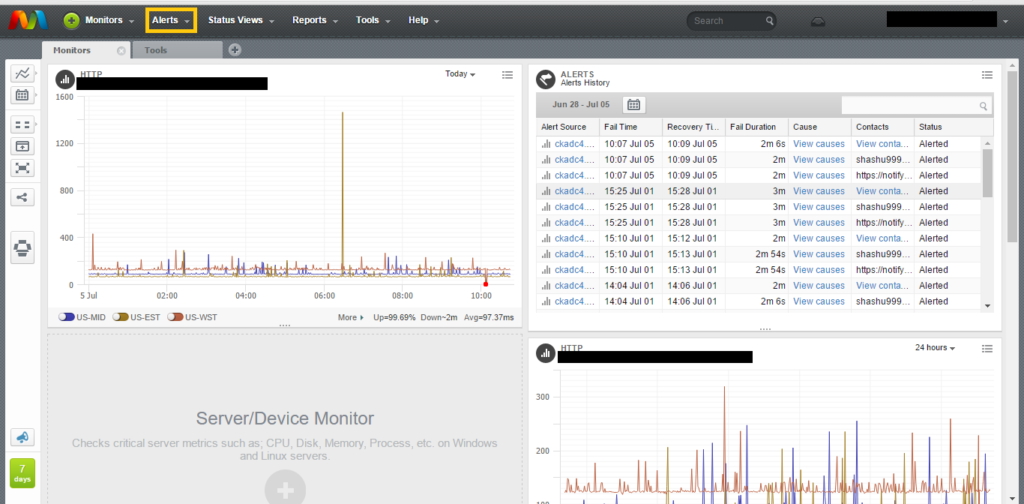This screenshot has height=504, width=1024.
Task: Open the Help menu
Action: tap(423, 20)
